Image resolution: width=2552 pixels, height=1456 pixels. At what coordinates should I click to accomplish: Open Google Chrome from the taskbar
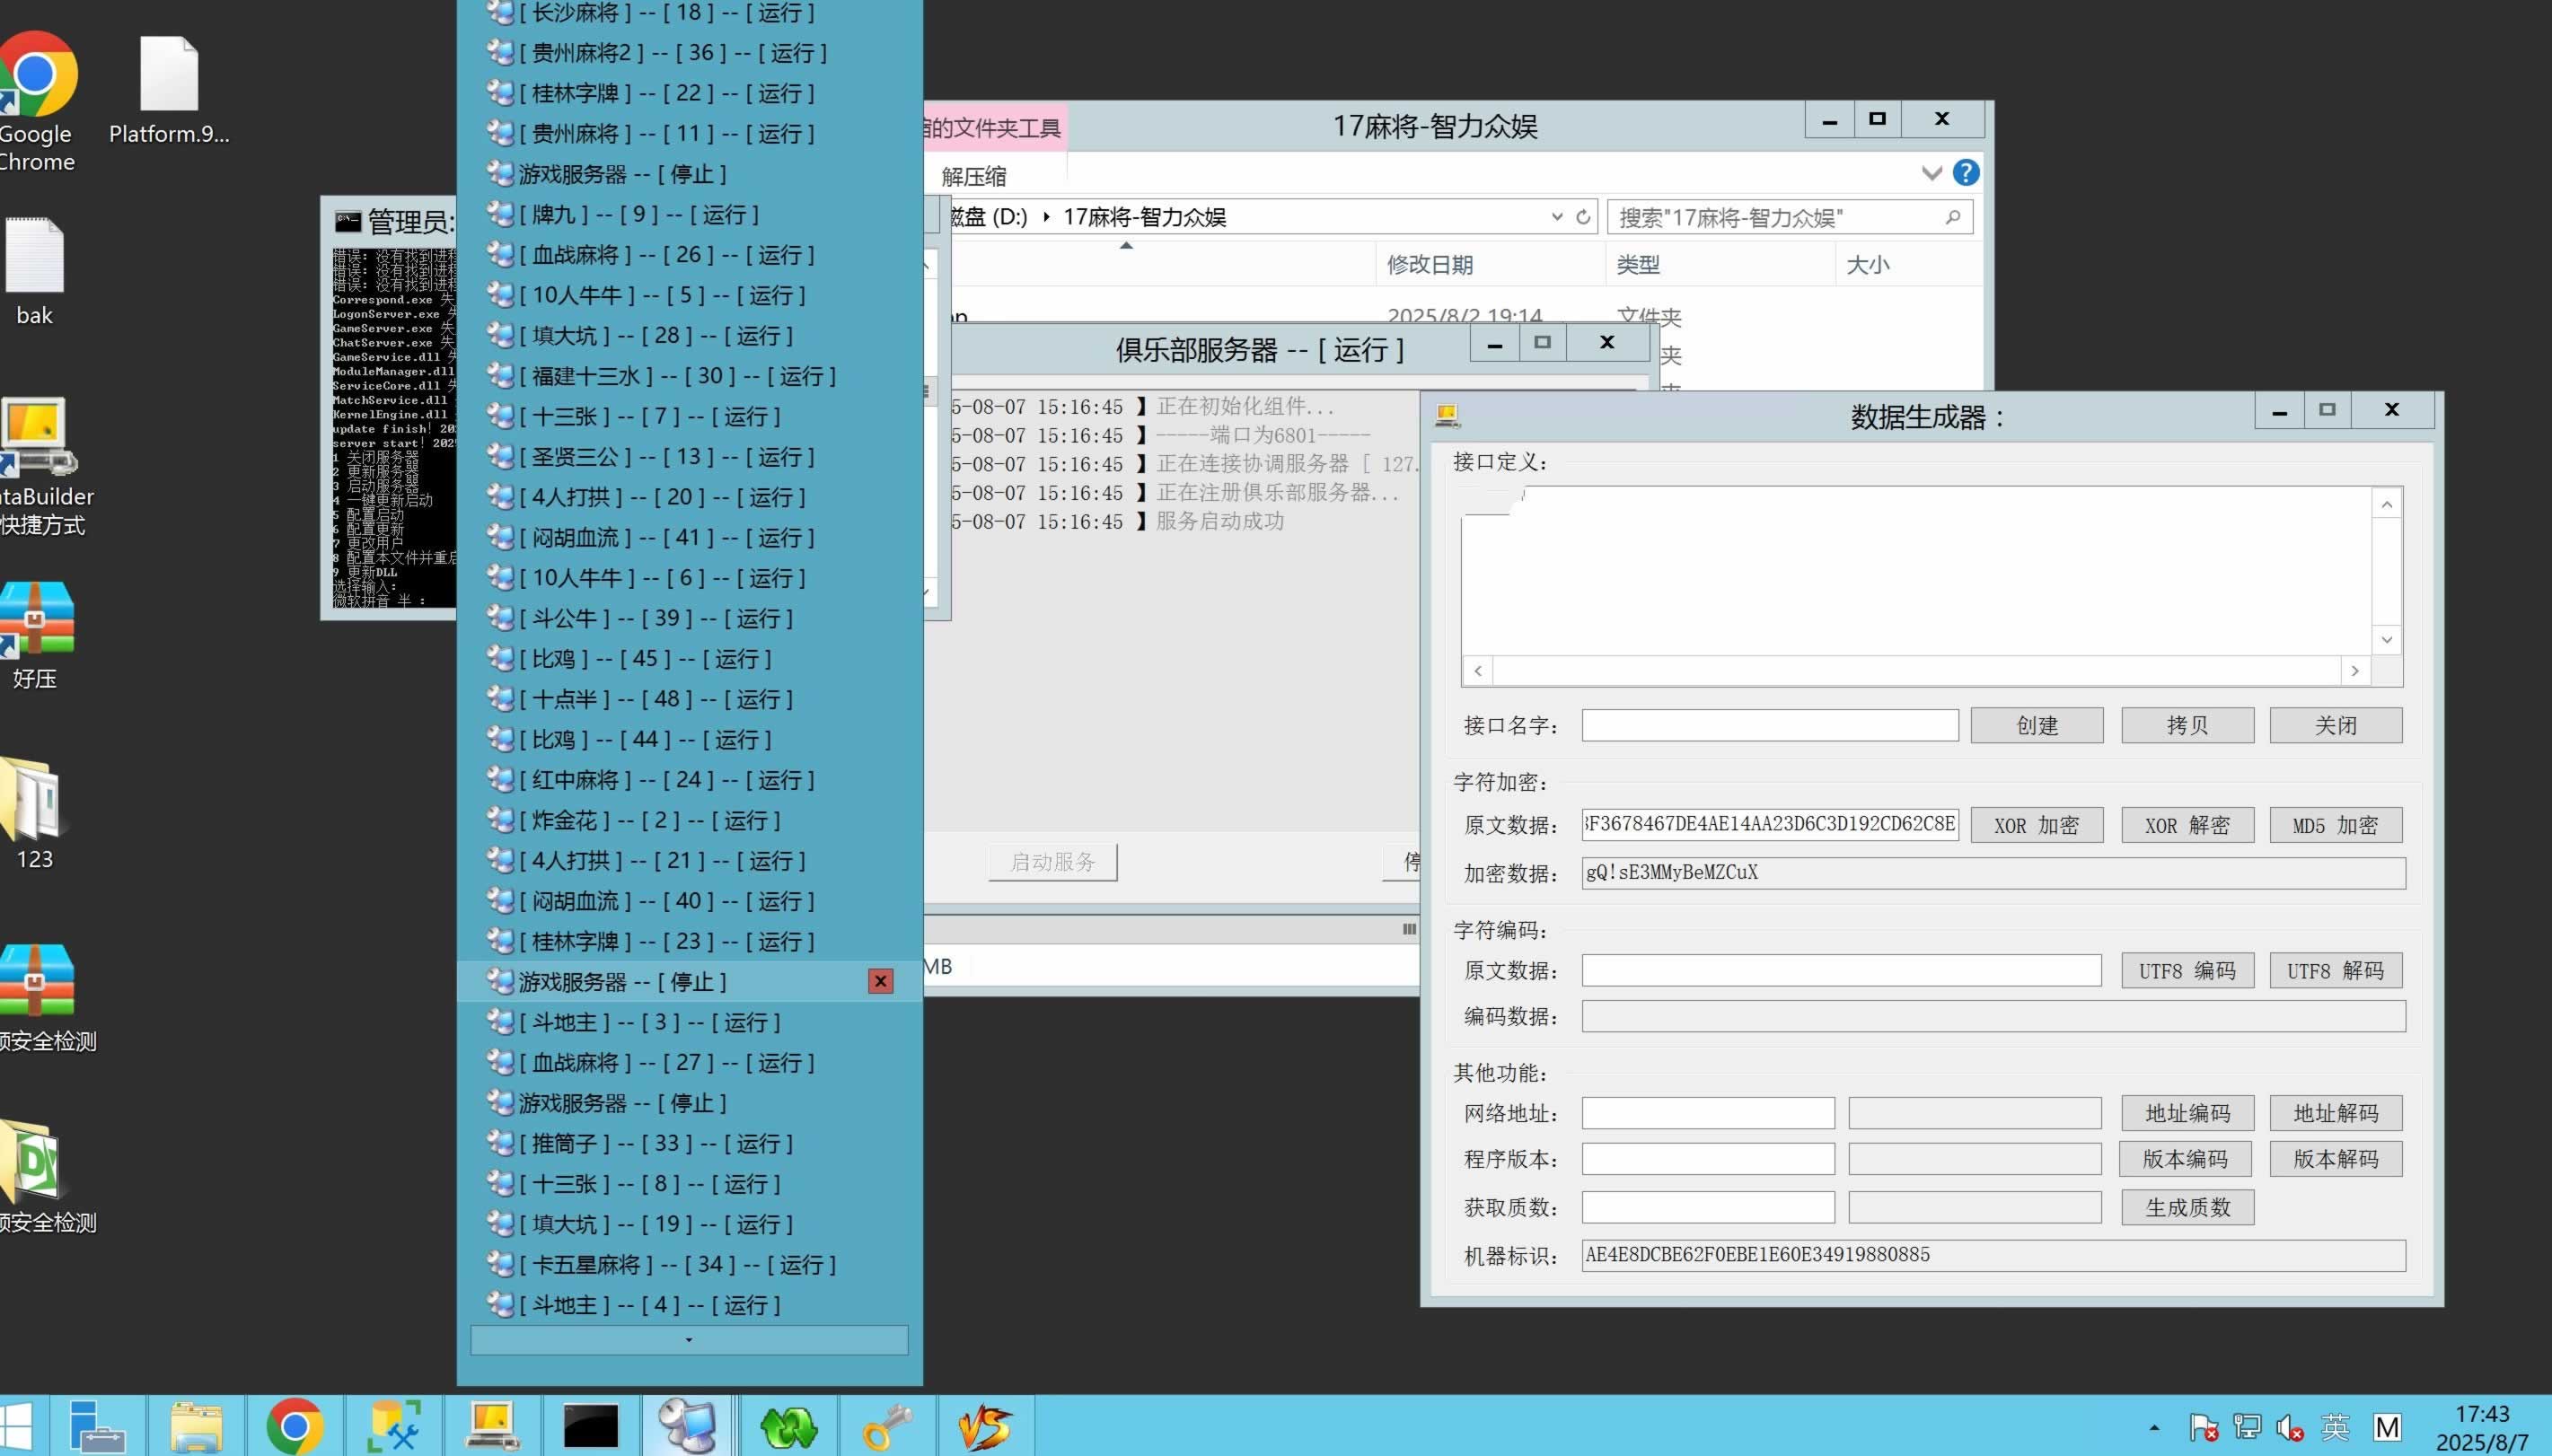[x=294, y=1426]
